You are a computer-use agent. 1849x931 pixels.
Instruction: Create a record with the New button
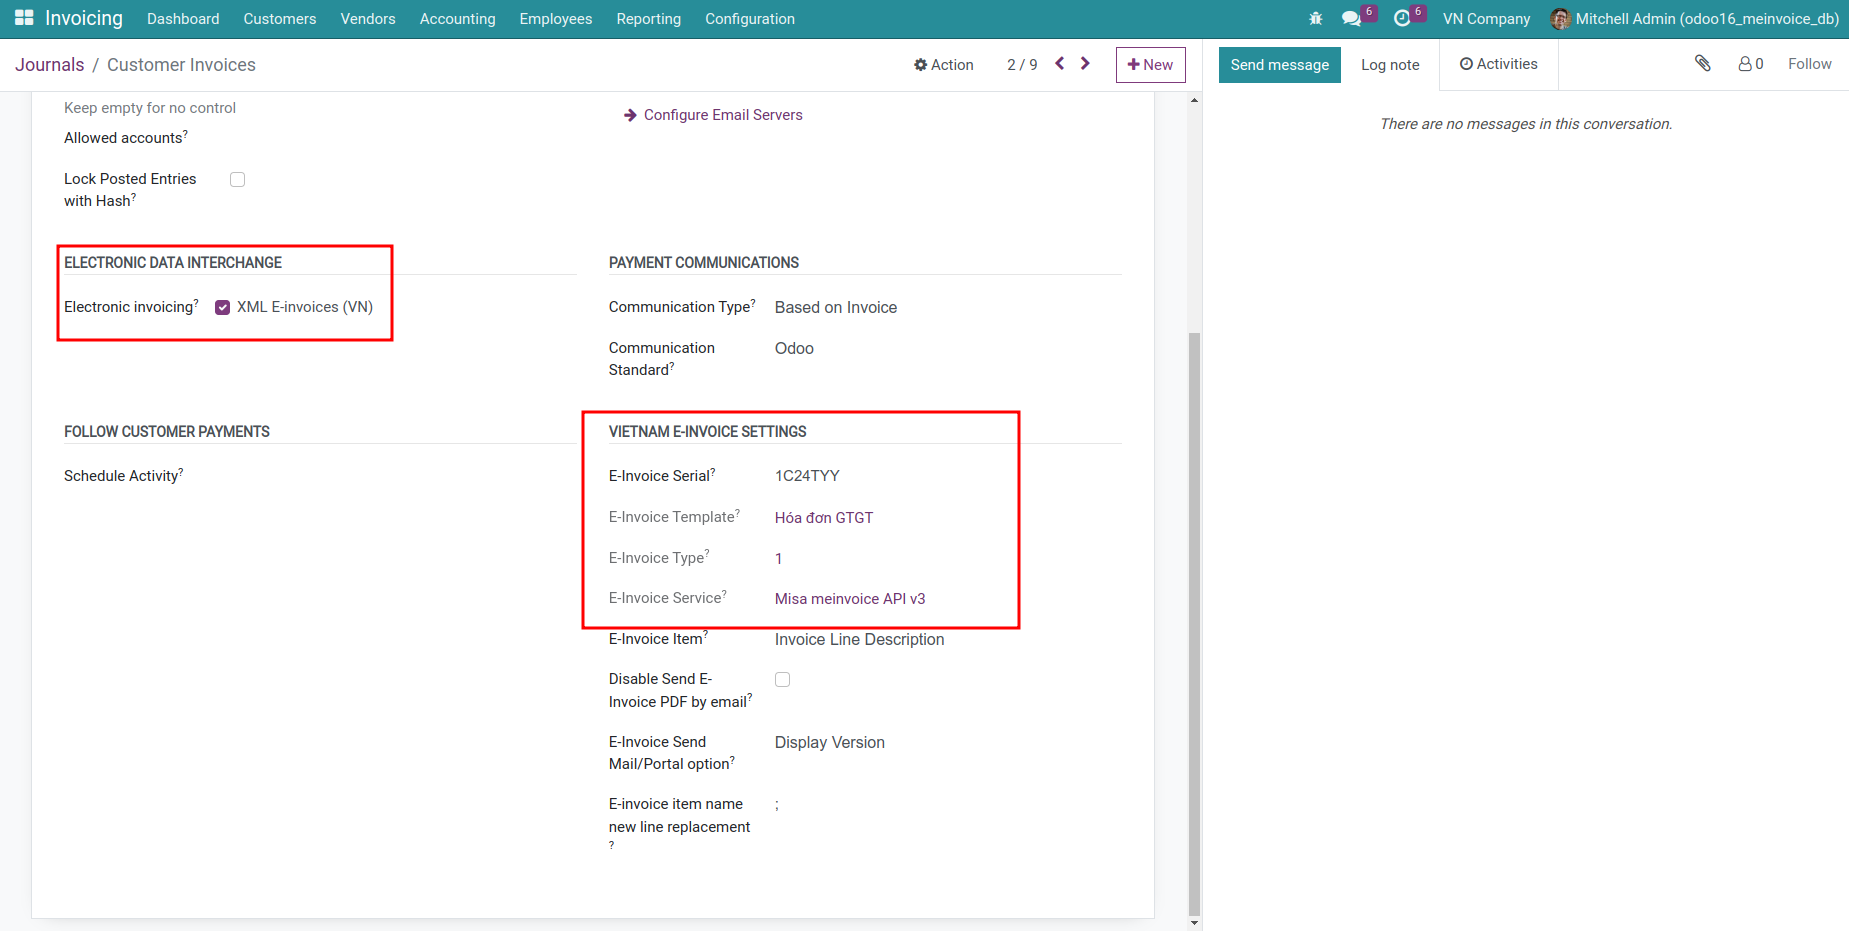click(1150, 64)
